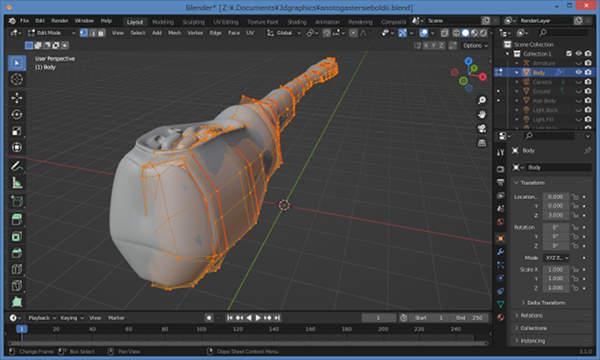This screenshot has width=600, height=360.
Task: Select the Annotate pencil tool
Action: [17, 166]
